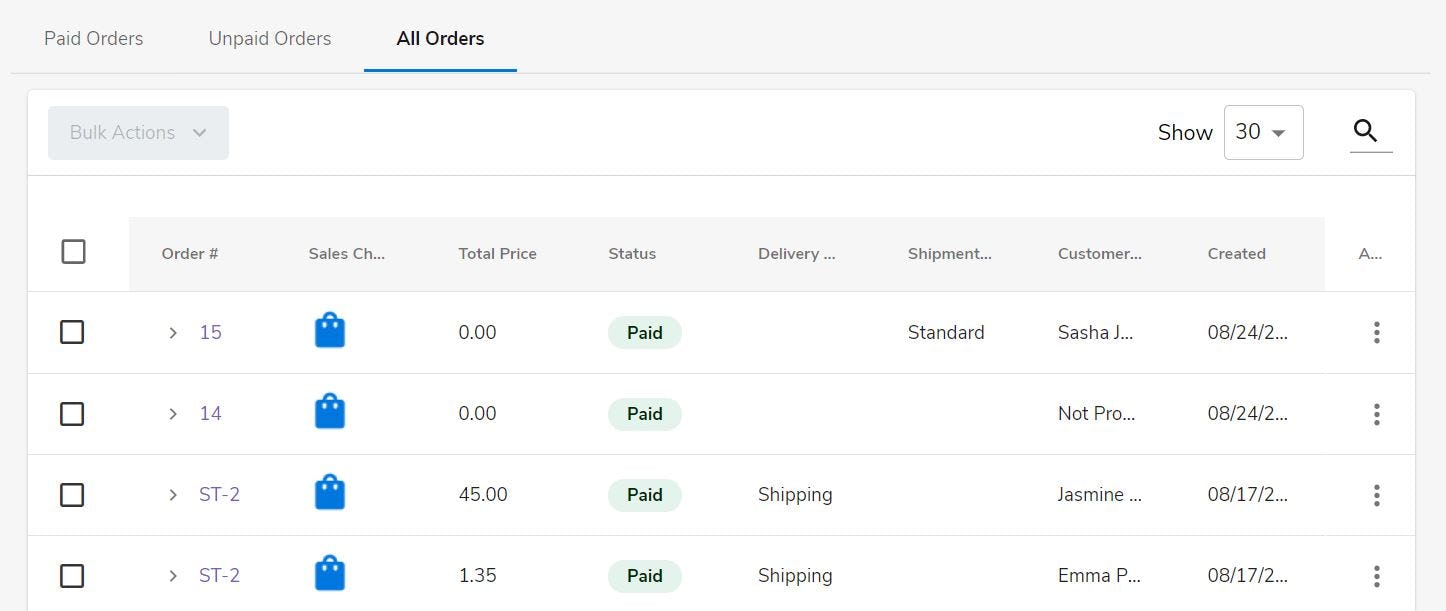
Task: Open the Show 30 rows dropdown
Action: click(1263, 132)
